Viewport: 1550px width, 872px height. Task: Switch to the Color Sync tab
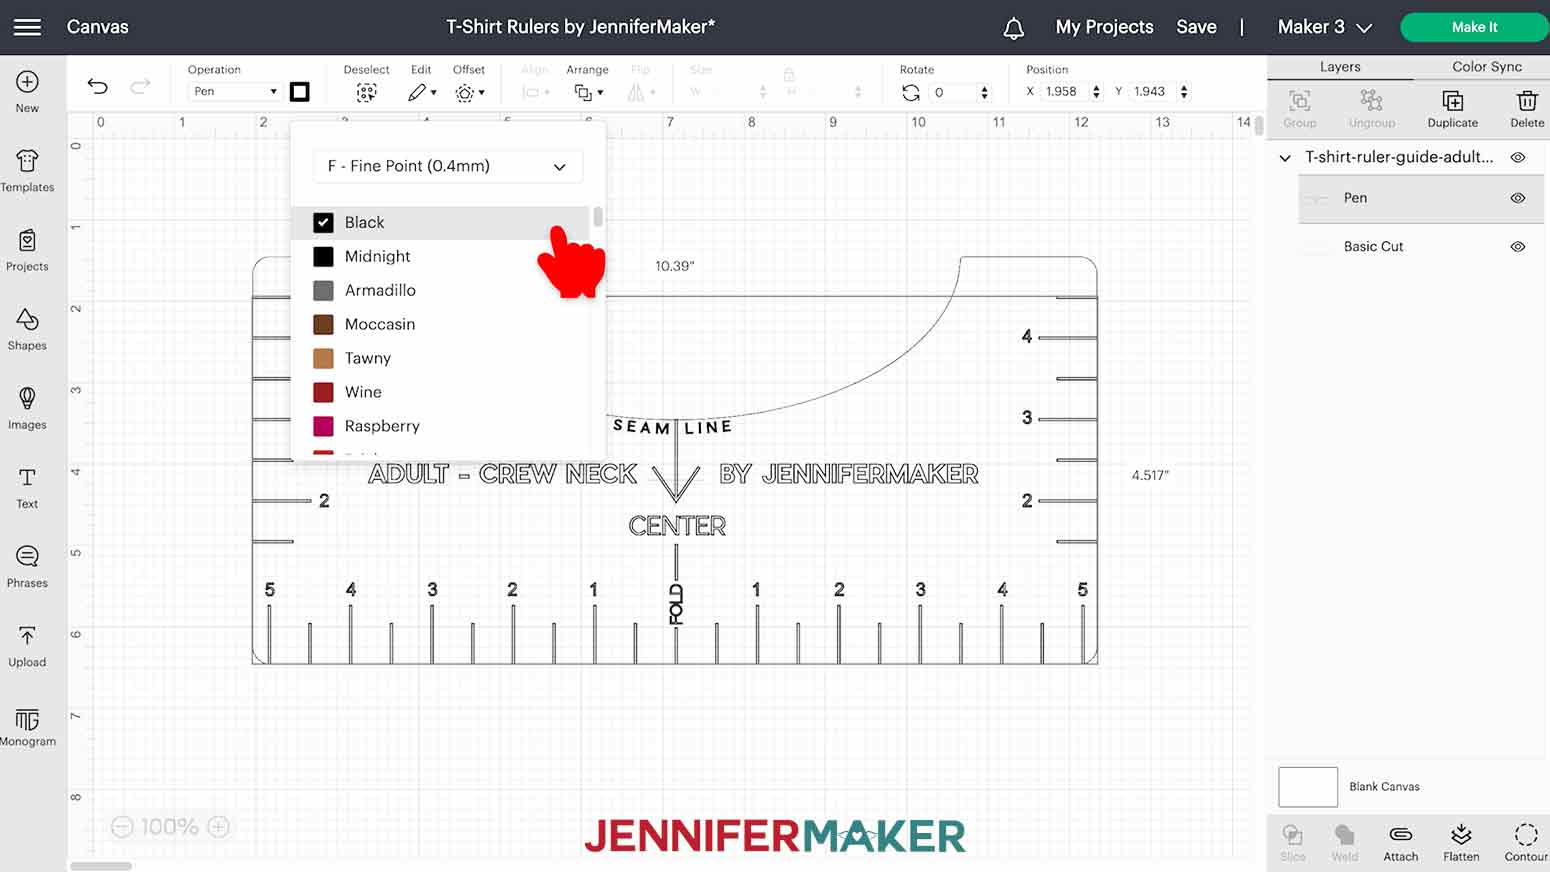1487,67
